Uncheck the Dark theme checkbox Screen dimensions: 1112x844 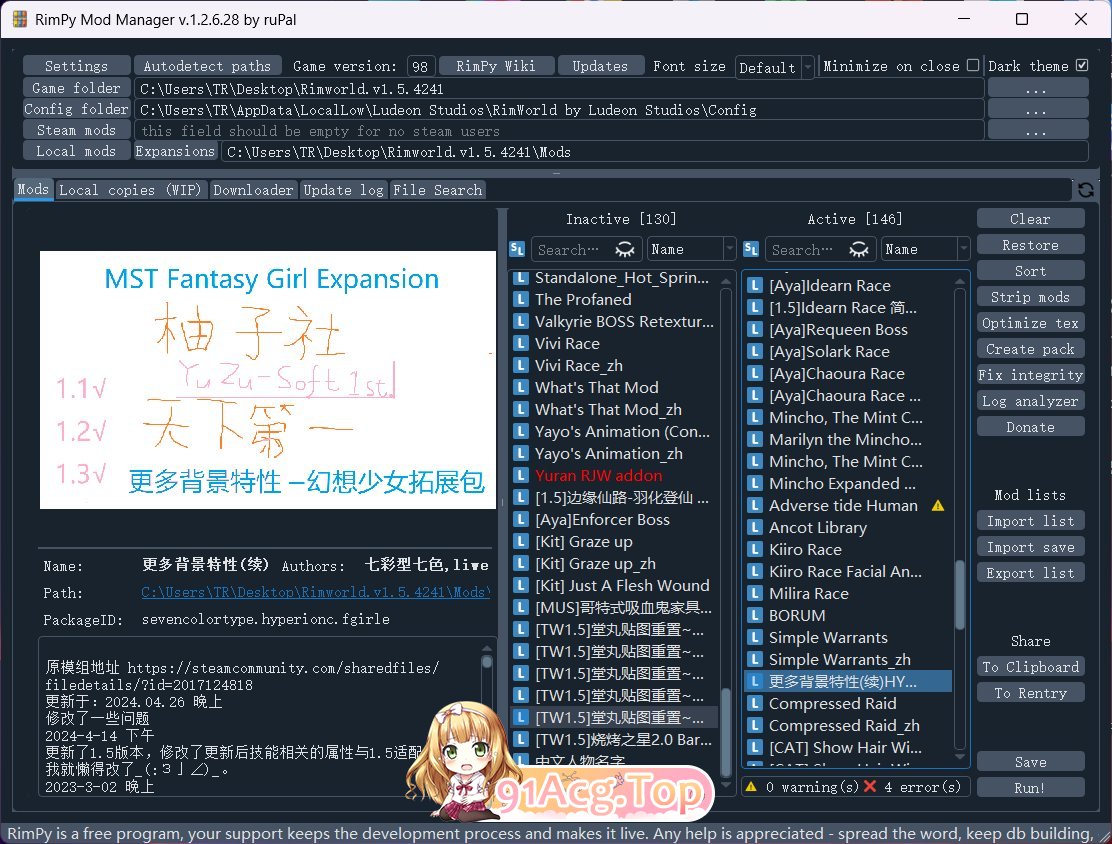[x=1081, y=66]
